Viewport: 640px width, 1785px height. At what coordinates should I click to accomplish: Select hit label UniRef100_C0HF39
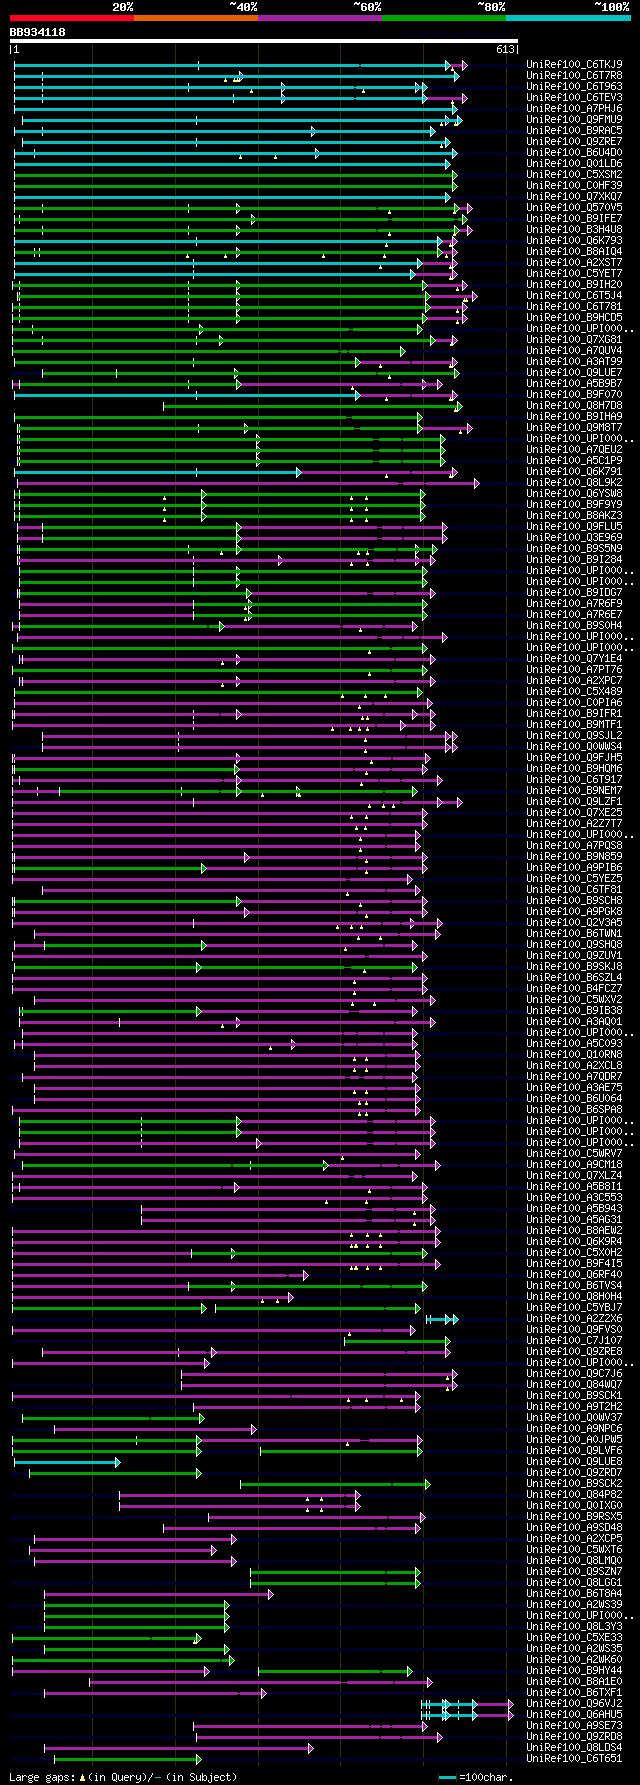pyautogui.click(x=574, y=185)
